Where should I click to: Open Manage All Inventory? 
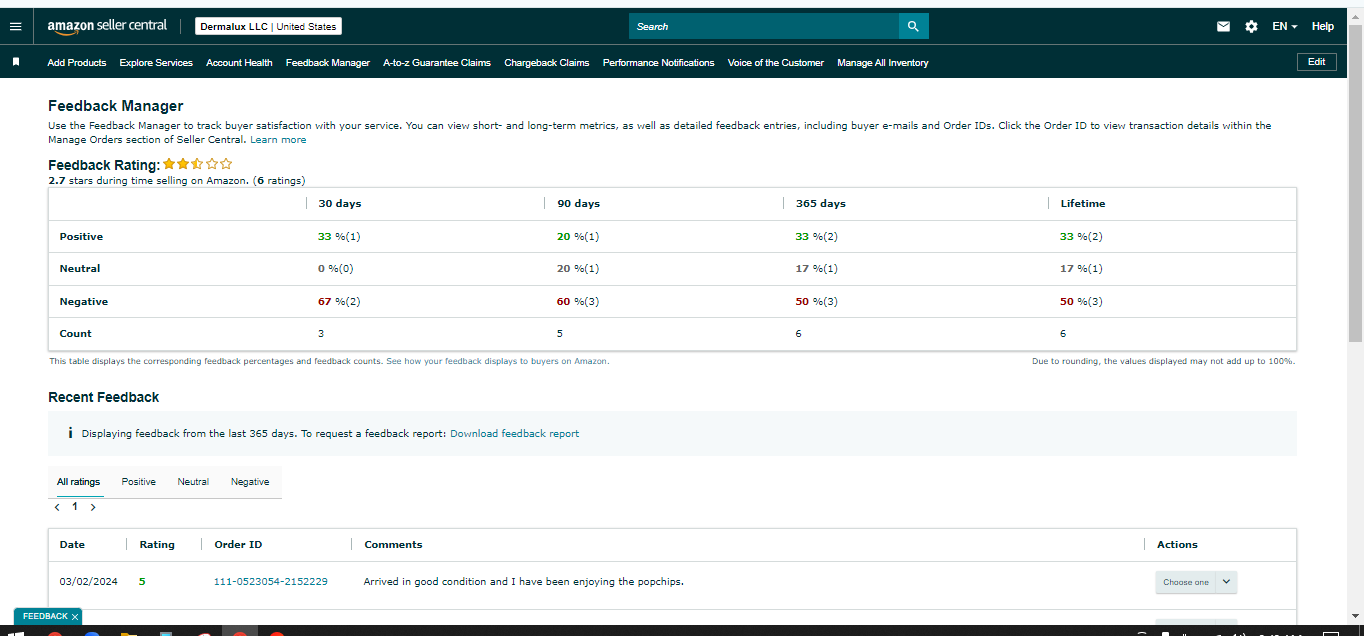pyautogui.click(x=883, y=62)
